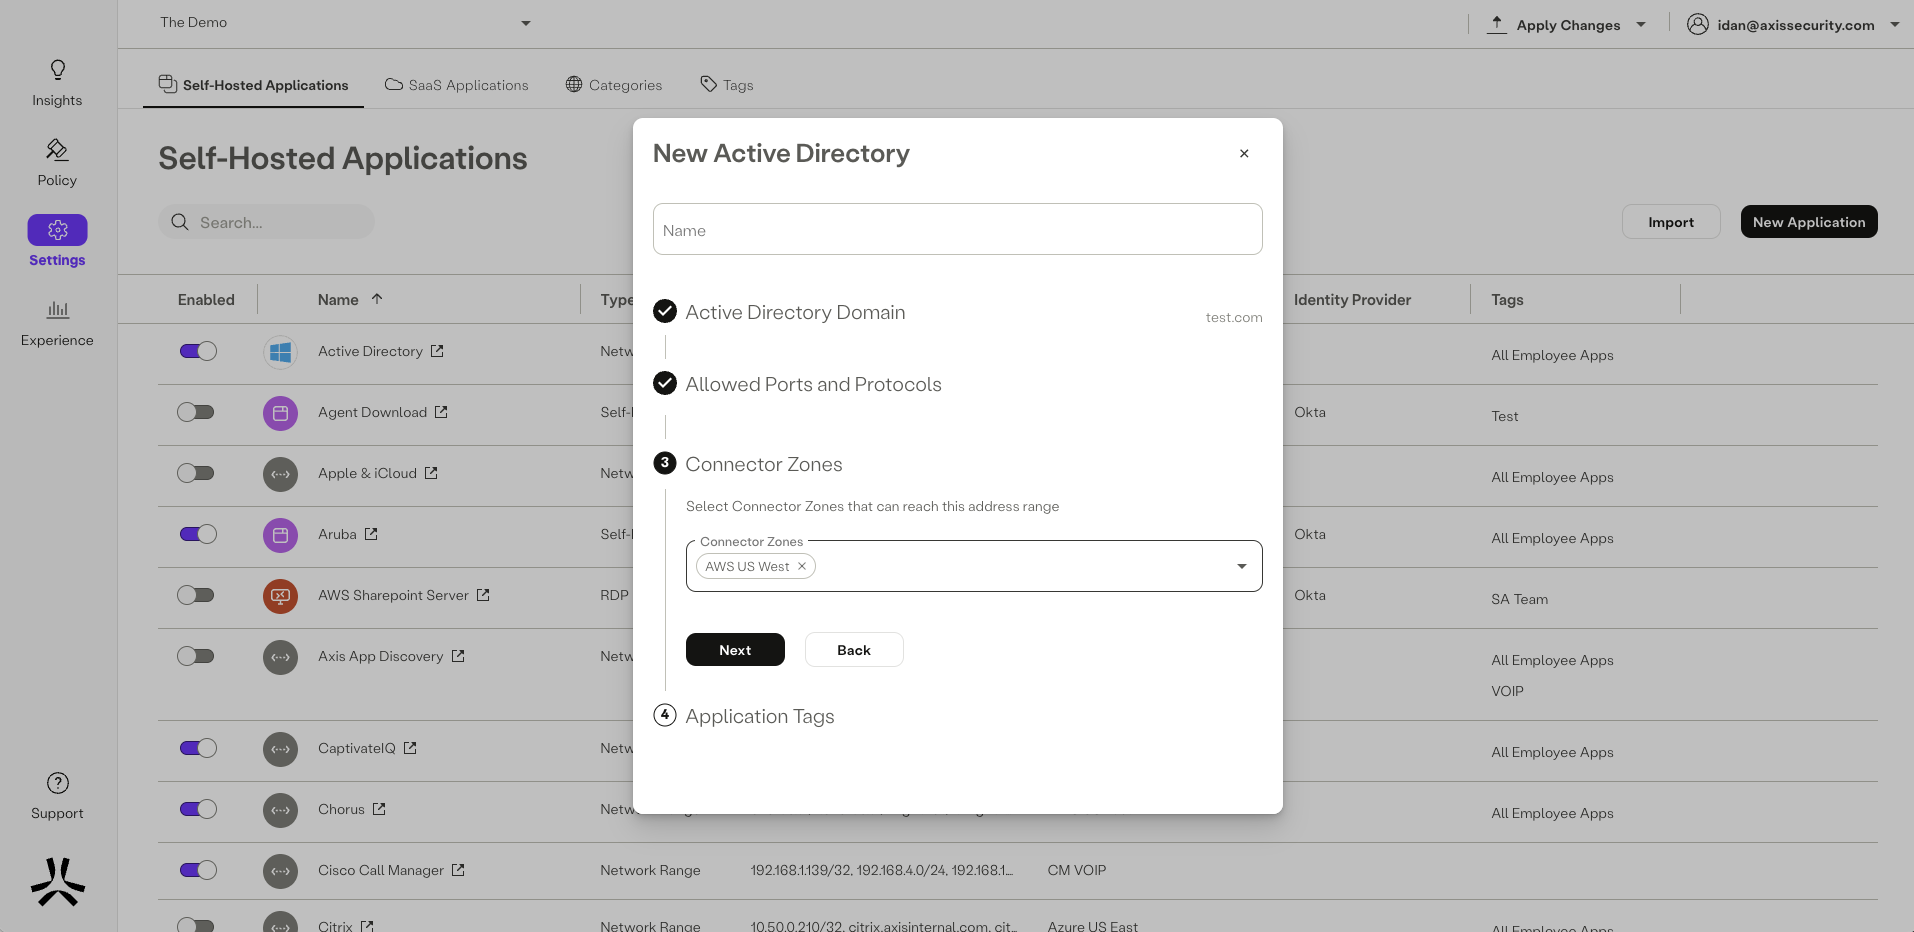Click the search magnifier icon
The width and height of the screenshot is (1914, 932).
pyautogui.click(x=180, y=222)
